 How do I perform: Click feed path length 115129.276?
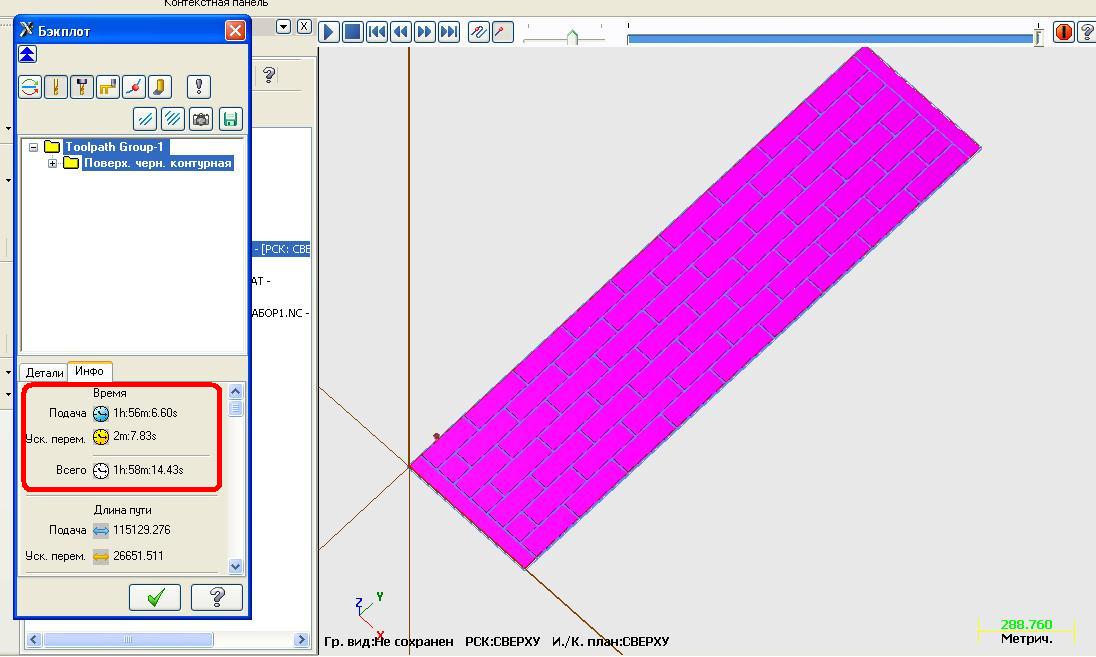tap(142, 530)
